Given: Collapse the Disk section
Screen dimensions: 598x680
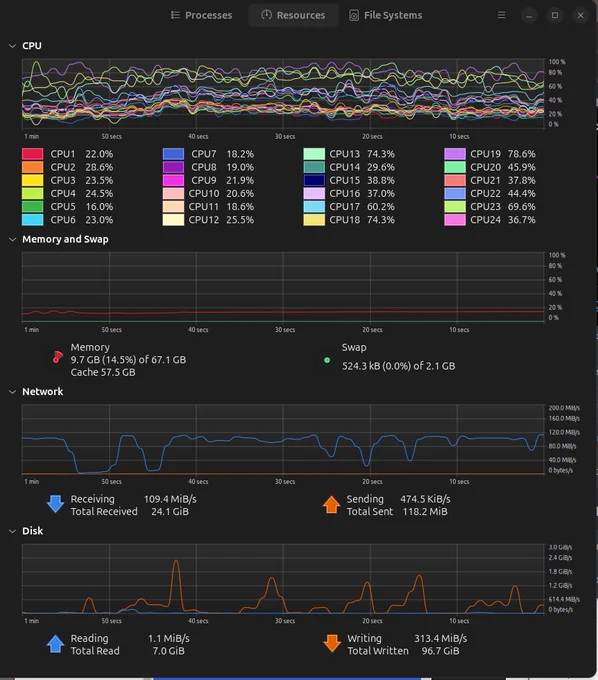Looking at the screenshot, I should pyautogui.click(x=13, y=531).
